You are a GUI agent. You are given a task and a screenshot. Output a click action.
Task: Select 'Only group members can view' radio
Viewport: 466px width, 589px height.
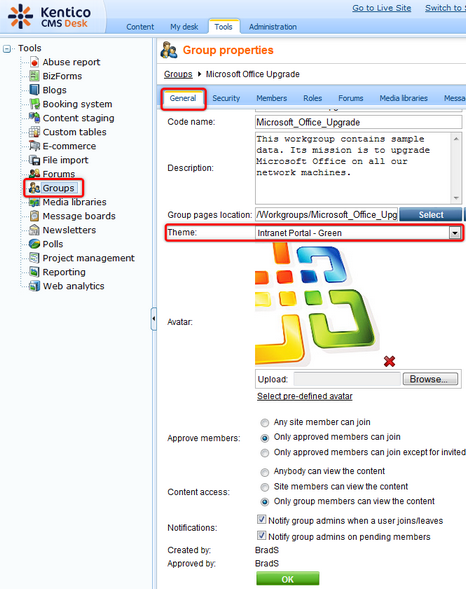tap(265, 502)
